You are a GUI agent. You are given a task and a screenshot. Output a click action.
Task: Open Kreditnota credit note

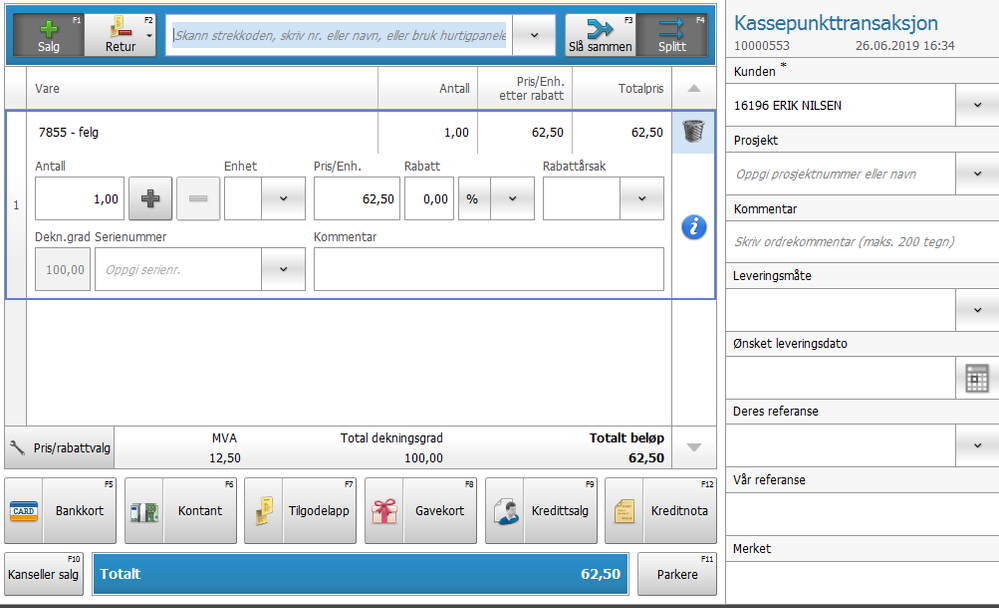pyautogui.click(x=661, y=510)
